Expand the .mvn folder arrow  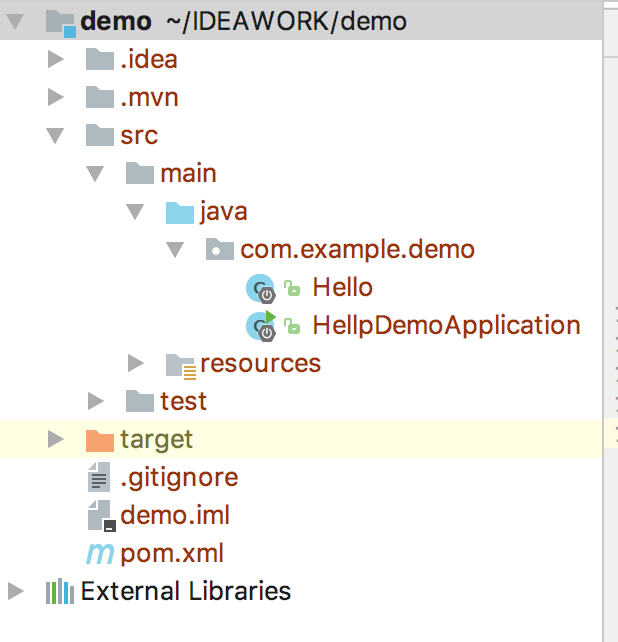pyautogui.click(x=56, y=97)
